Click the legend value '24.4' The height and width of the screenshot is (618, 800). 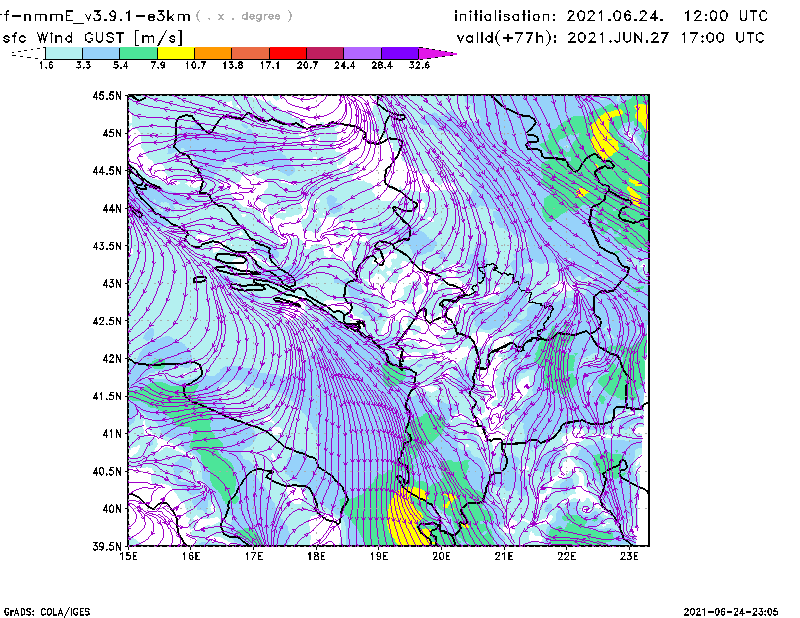(x=344, y=65)
